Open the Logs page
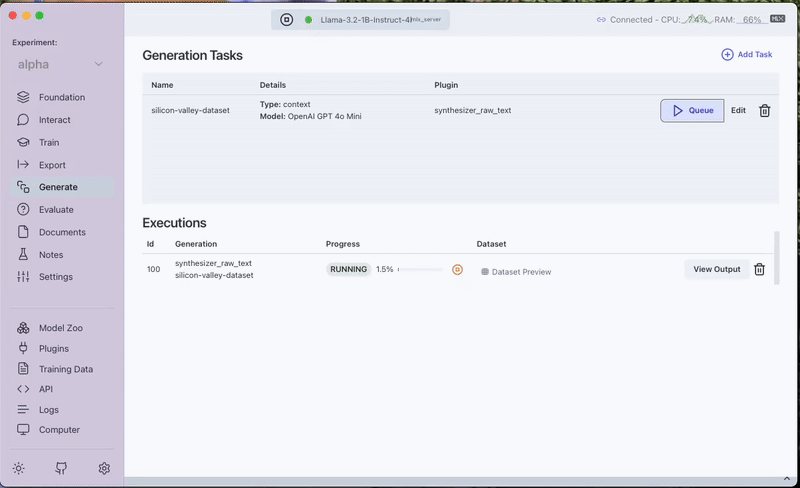 pos(48,410)
